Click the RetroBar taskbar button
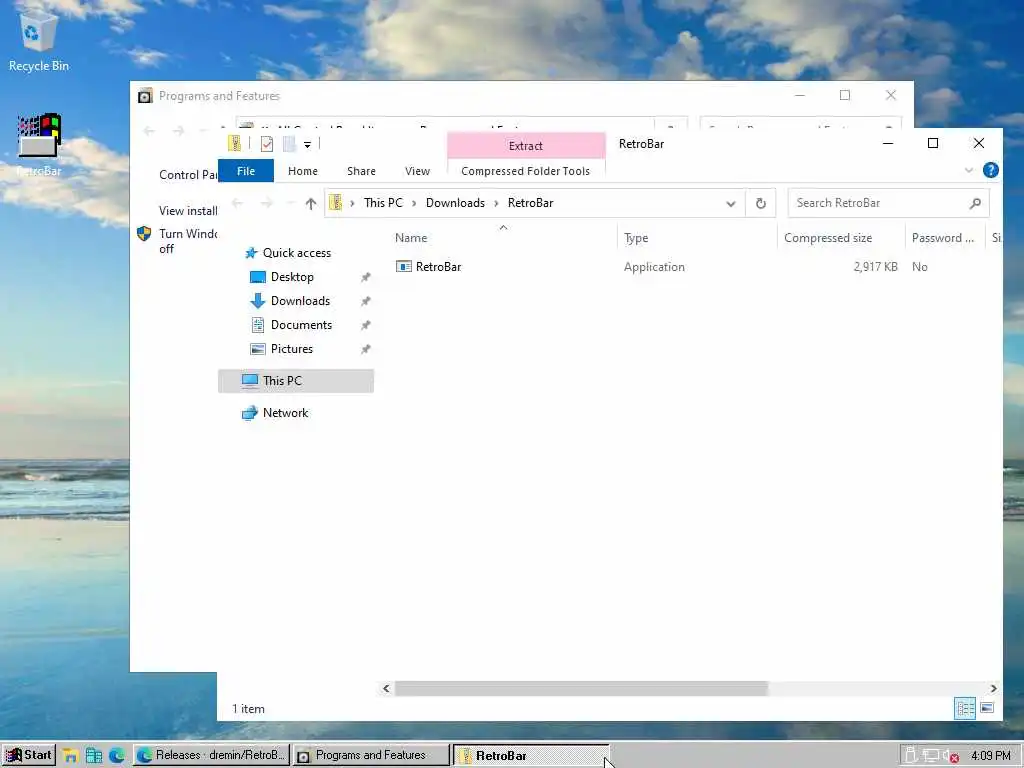 point(531,756)
